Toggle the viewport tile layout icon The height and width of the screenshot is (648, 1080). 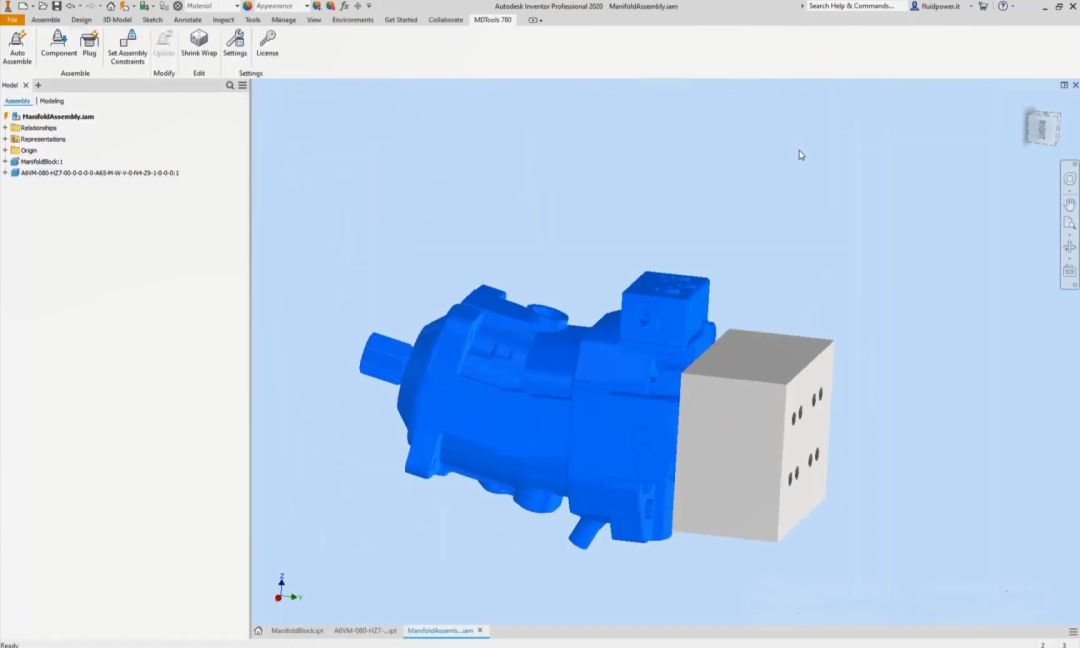1064,85
